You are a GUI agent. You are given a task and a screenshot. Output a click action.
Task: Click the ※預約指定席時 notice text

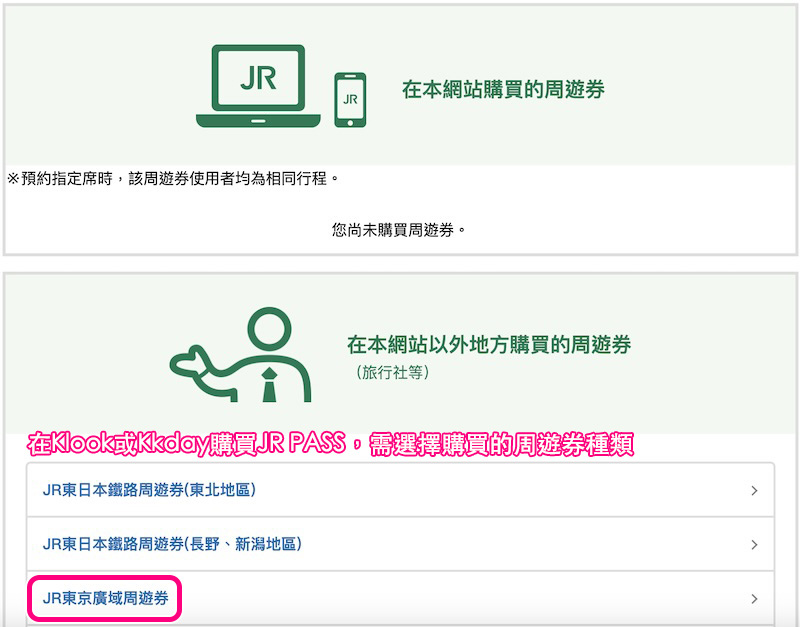click(172, 179)
